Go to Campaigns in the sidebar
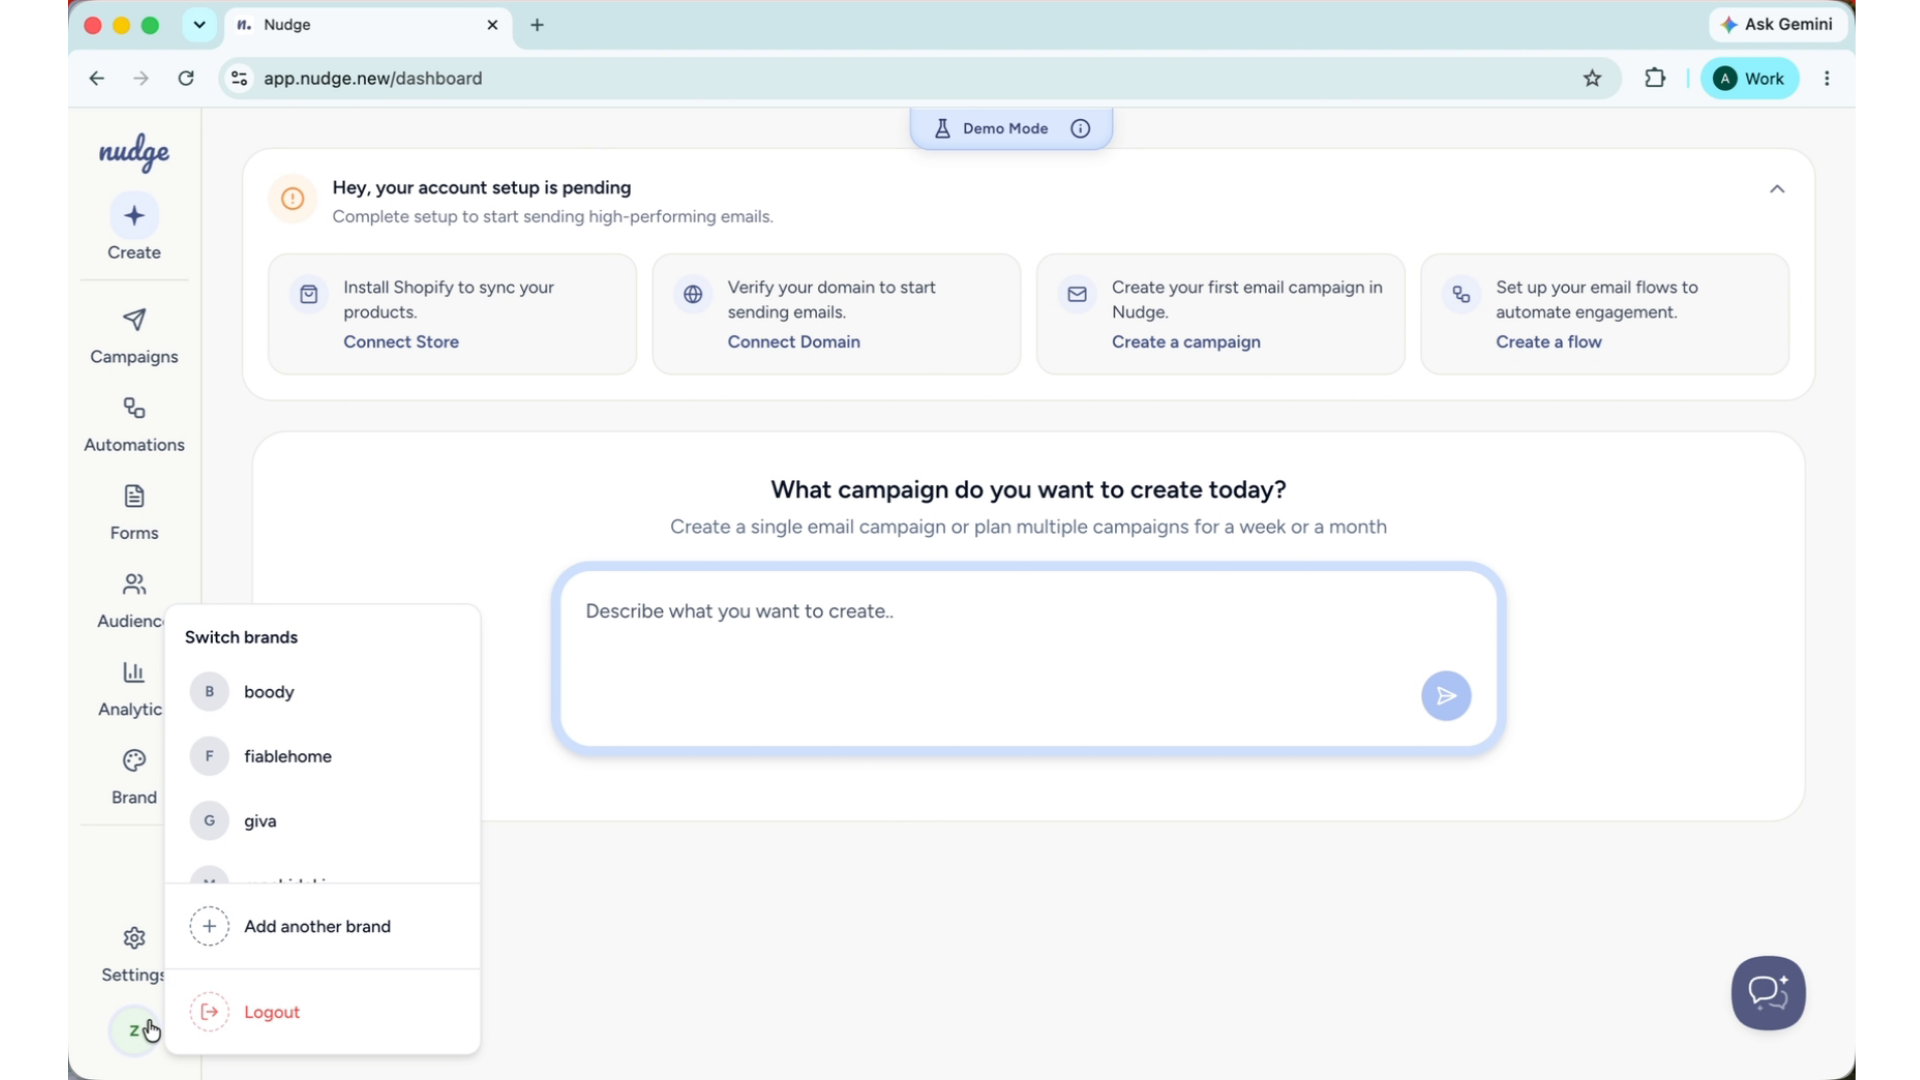The height and width of the screenshot is (1080, 1920). (x=134, y=336)
